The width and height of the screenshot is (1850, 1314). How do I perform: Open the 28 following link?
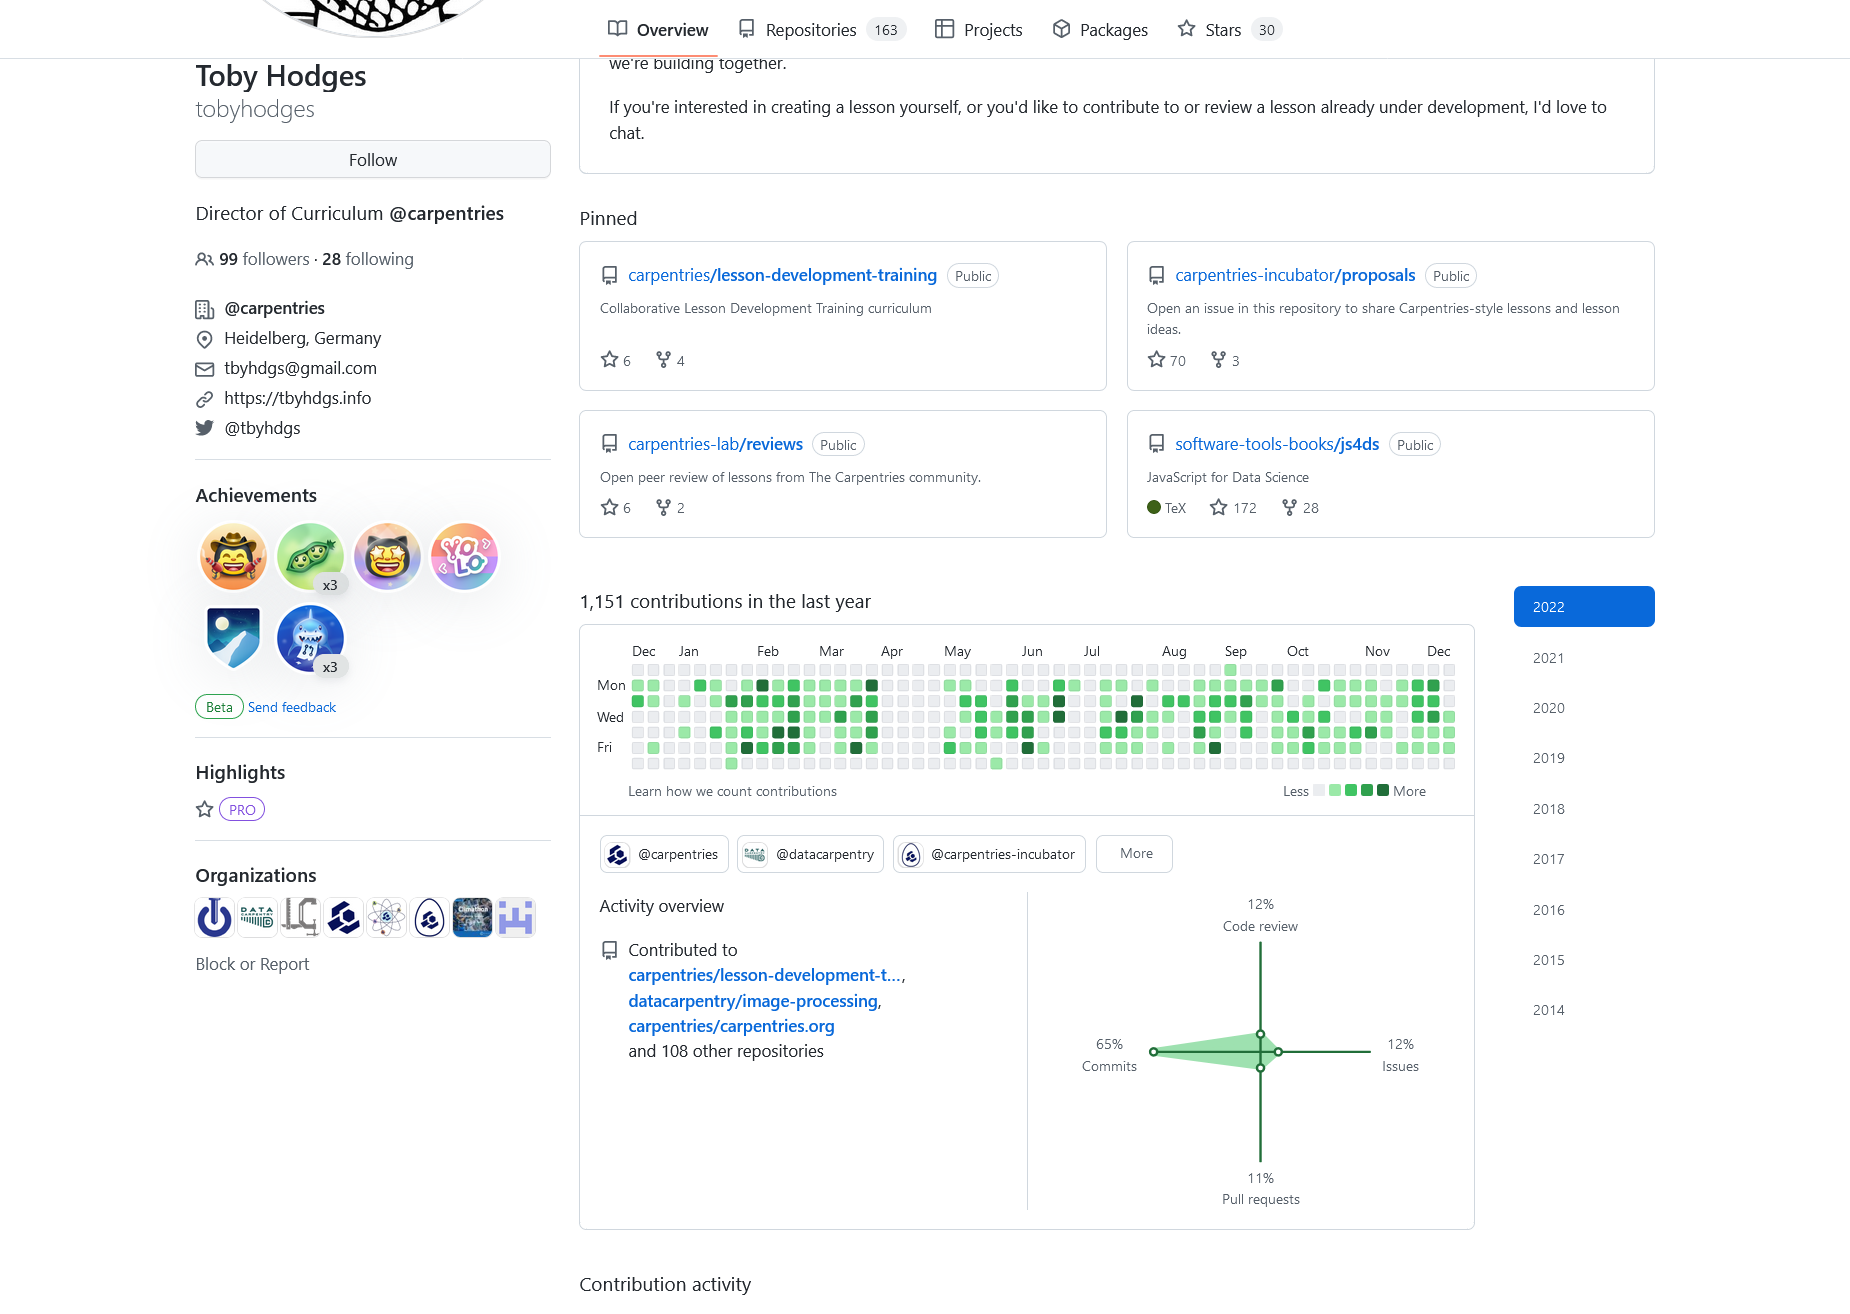pyautogui.click(x=368, y=259)
